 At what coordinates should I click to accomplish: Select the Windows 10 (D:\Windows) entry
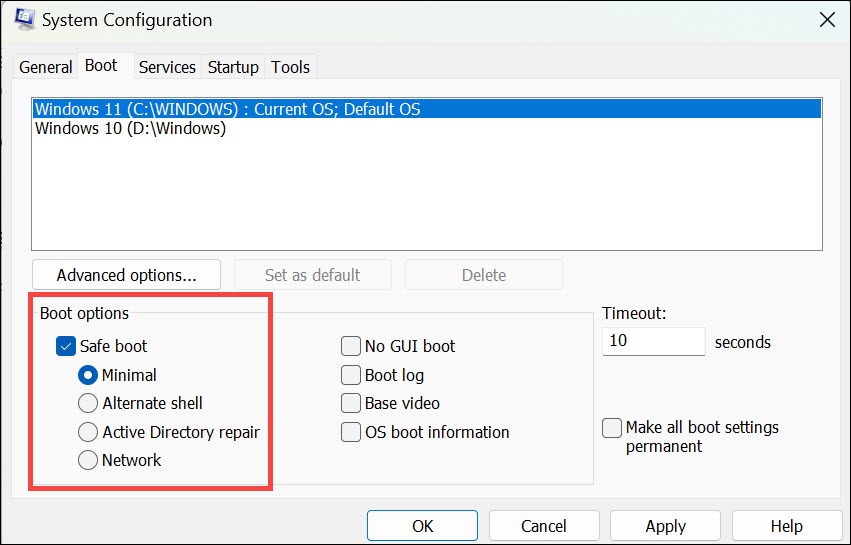(x=130, y=129)
